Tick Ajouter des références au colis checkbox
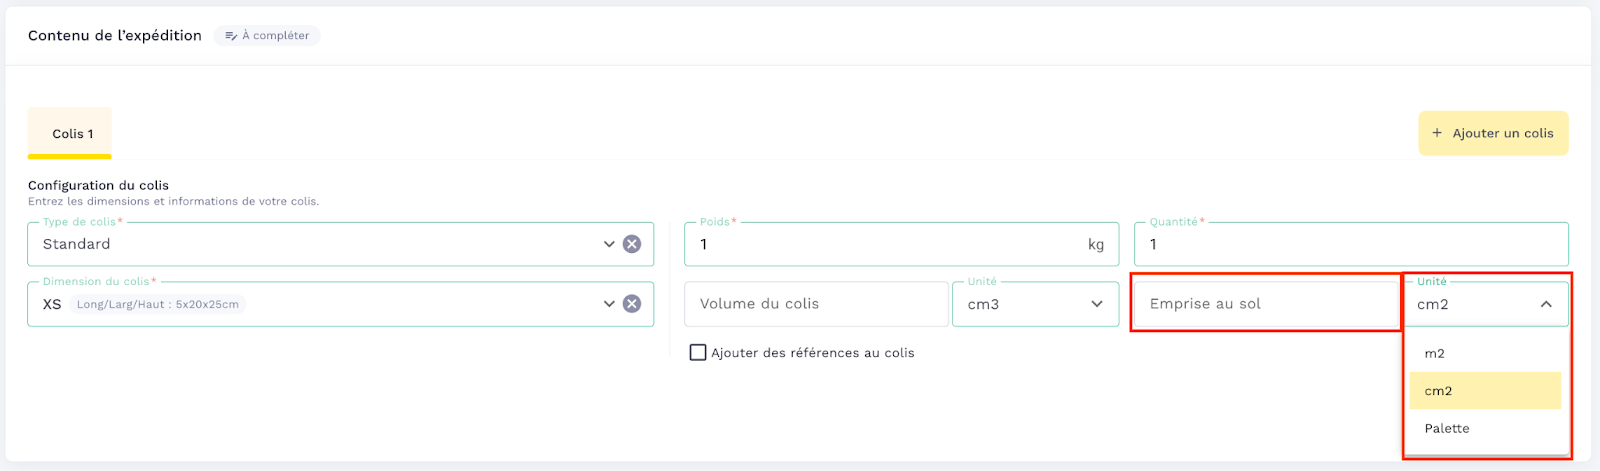Screen dimensions: 1600x471 pos(698,353)
